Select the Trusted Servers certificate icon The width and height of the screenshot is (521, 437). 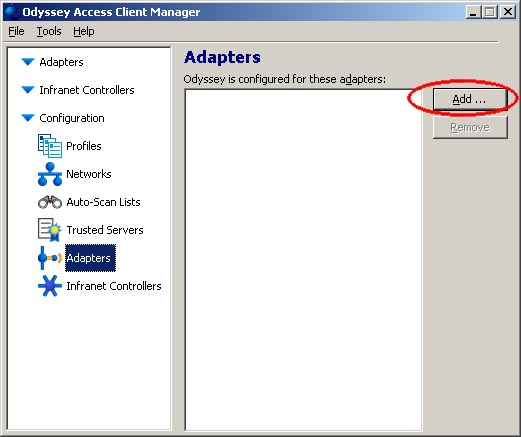(x=50, y=230)
